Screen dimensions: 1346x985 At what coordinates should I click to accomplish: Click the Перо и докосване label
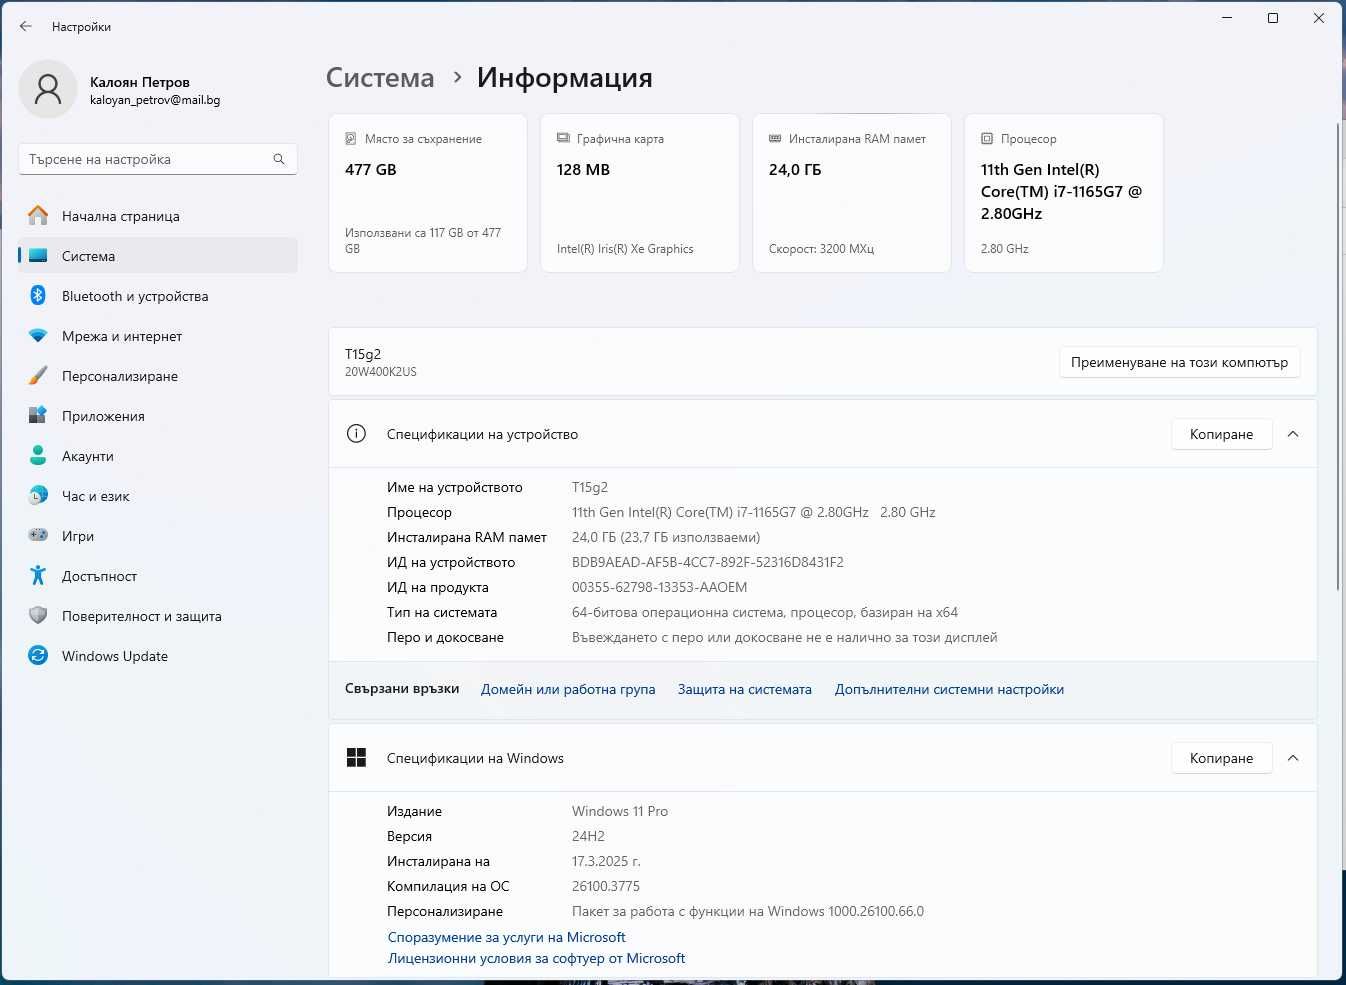point(445,637)
